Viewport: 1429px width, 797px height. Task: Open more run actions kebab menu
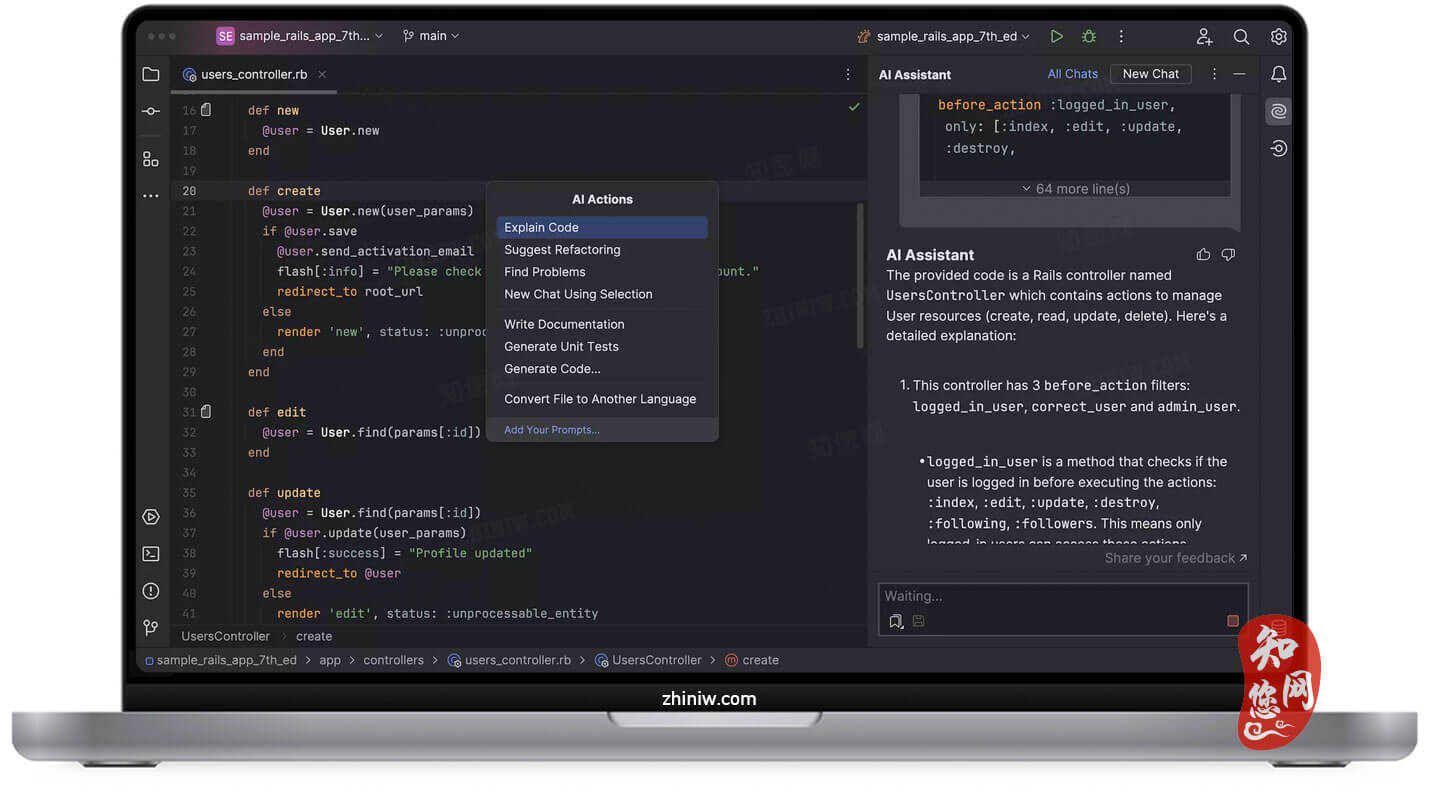(x=1121, y=36)
